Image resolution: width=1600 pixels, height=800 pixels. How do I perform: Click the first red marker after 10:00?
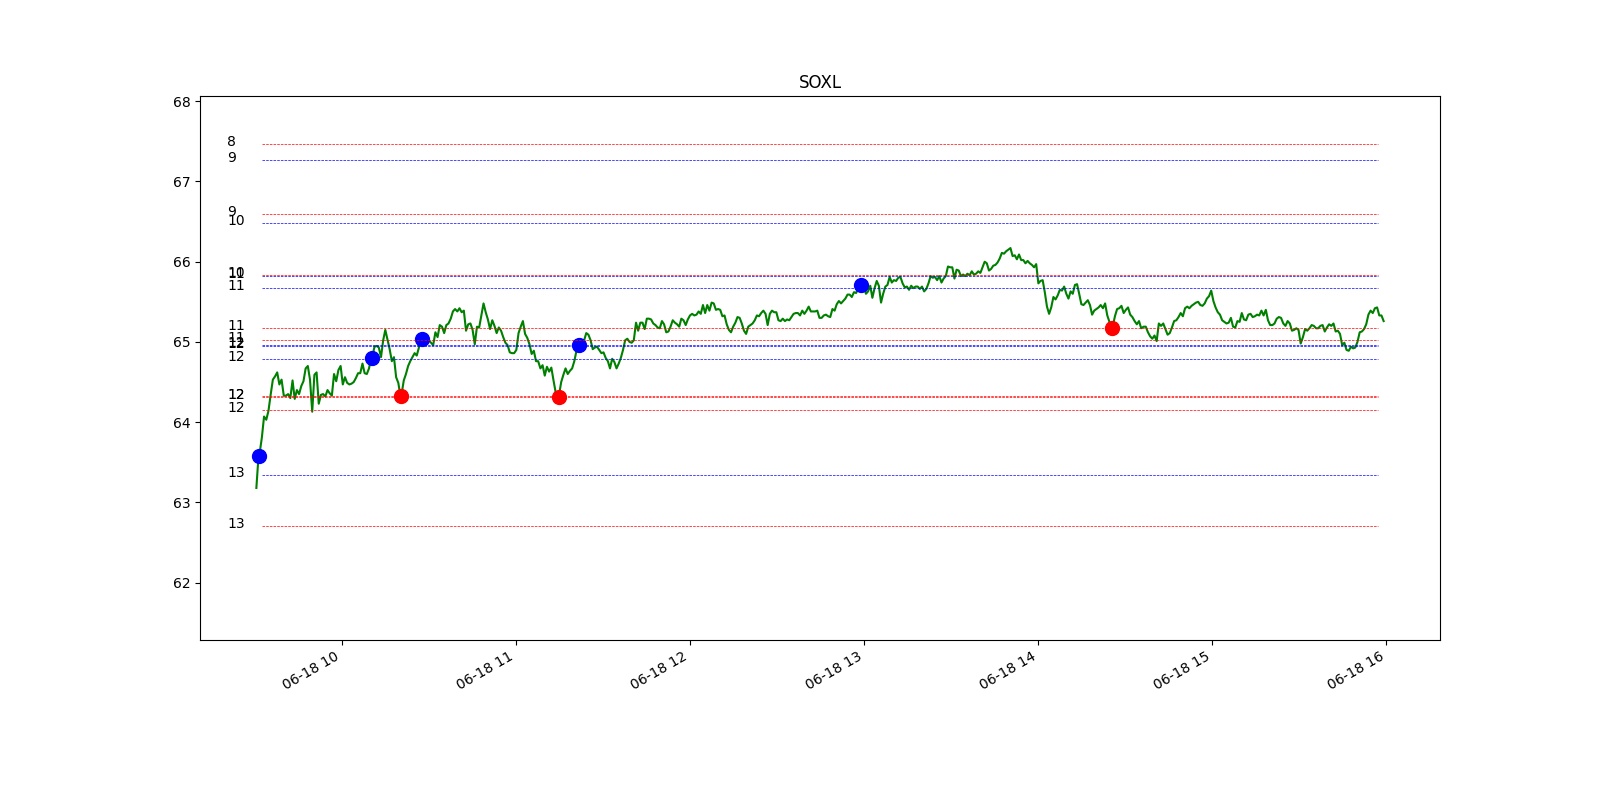[401, 396]
